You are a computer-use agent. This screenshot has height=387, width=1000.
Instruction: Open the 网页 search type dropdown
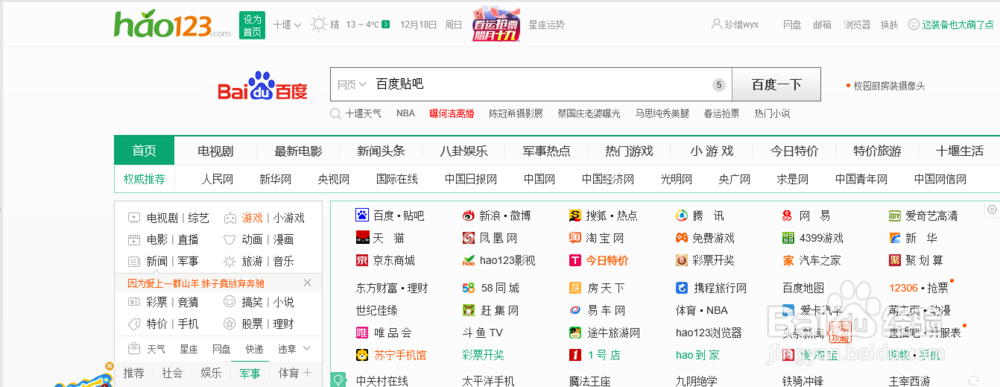tap(352, 84)
